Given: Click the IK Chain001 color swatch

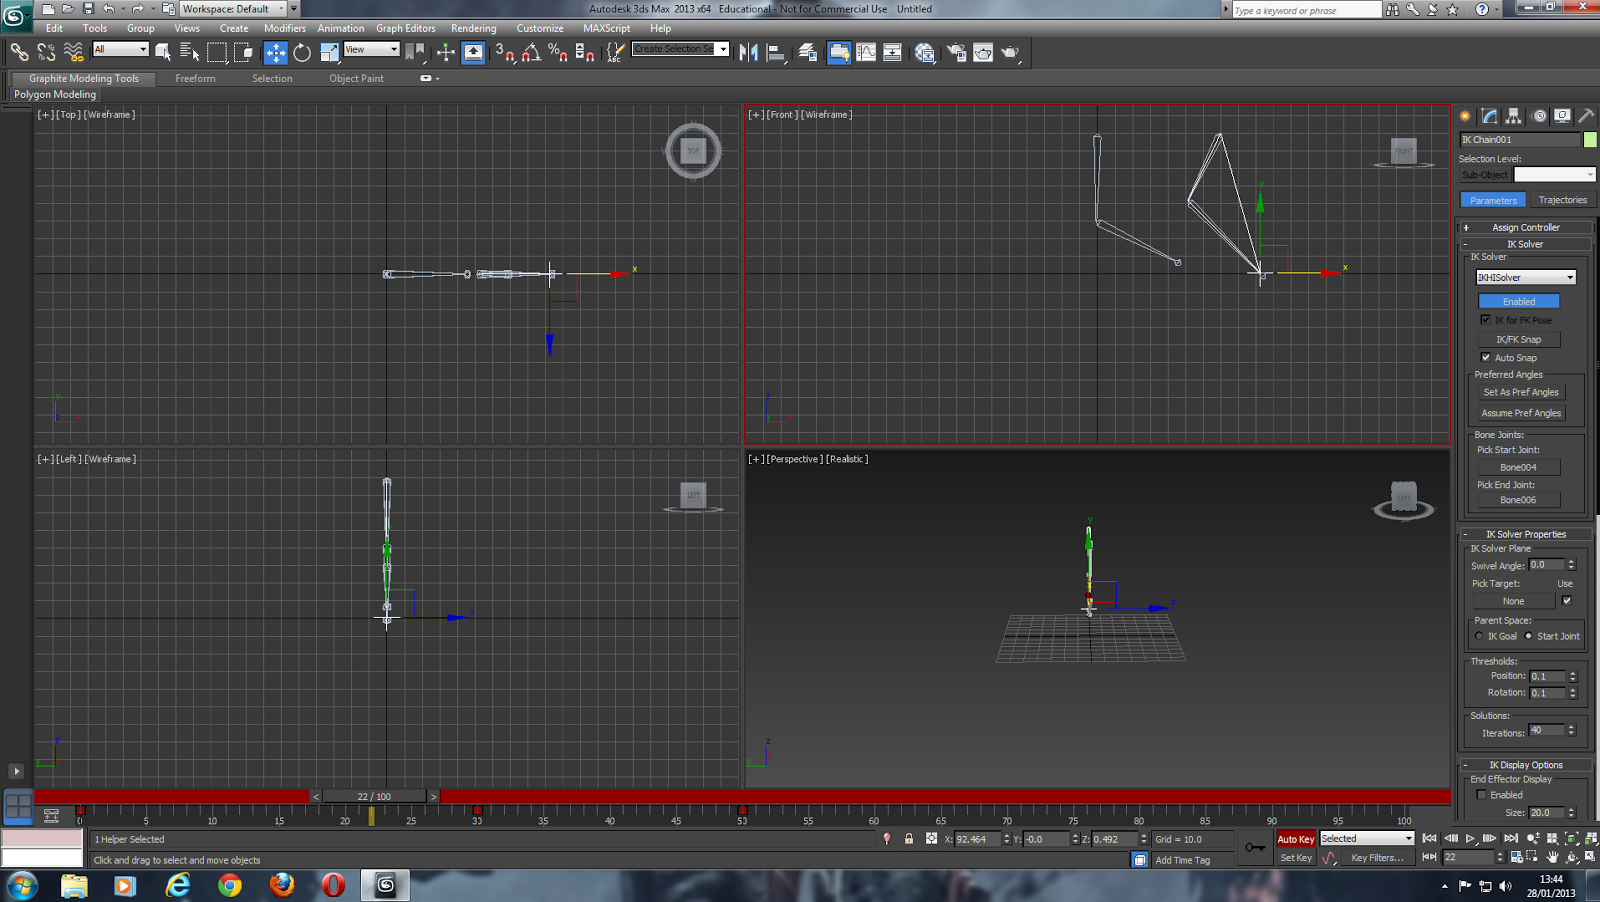Looking at the screenshot, I should [1591, 139].
